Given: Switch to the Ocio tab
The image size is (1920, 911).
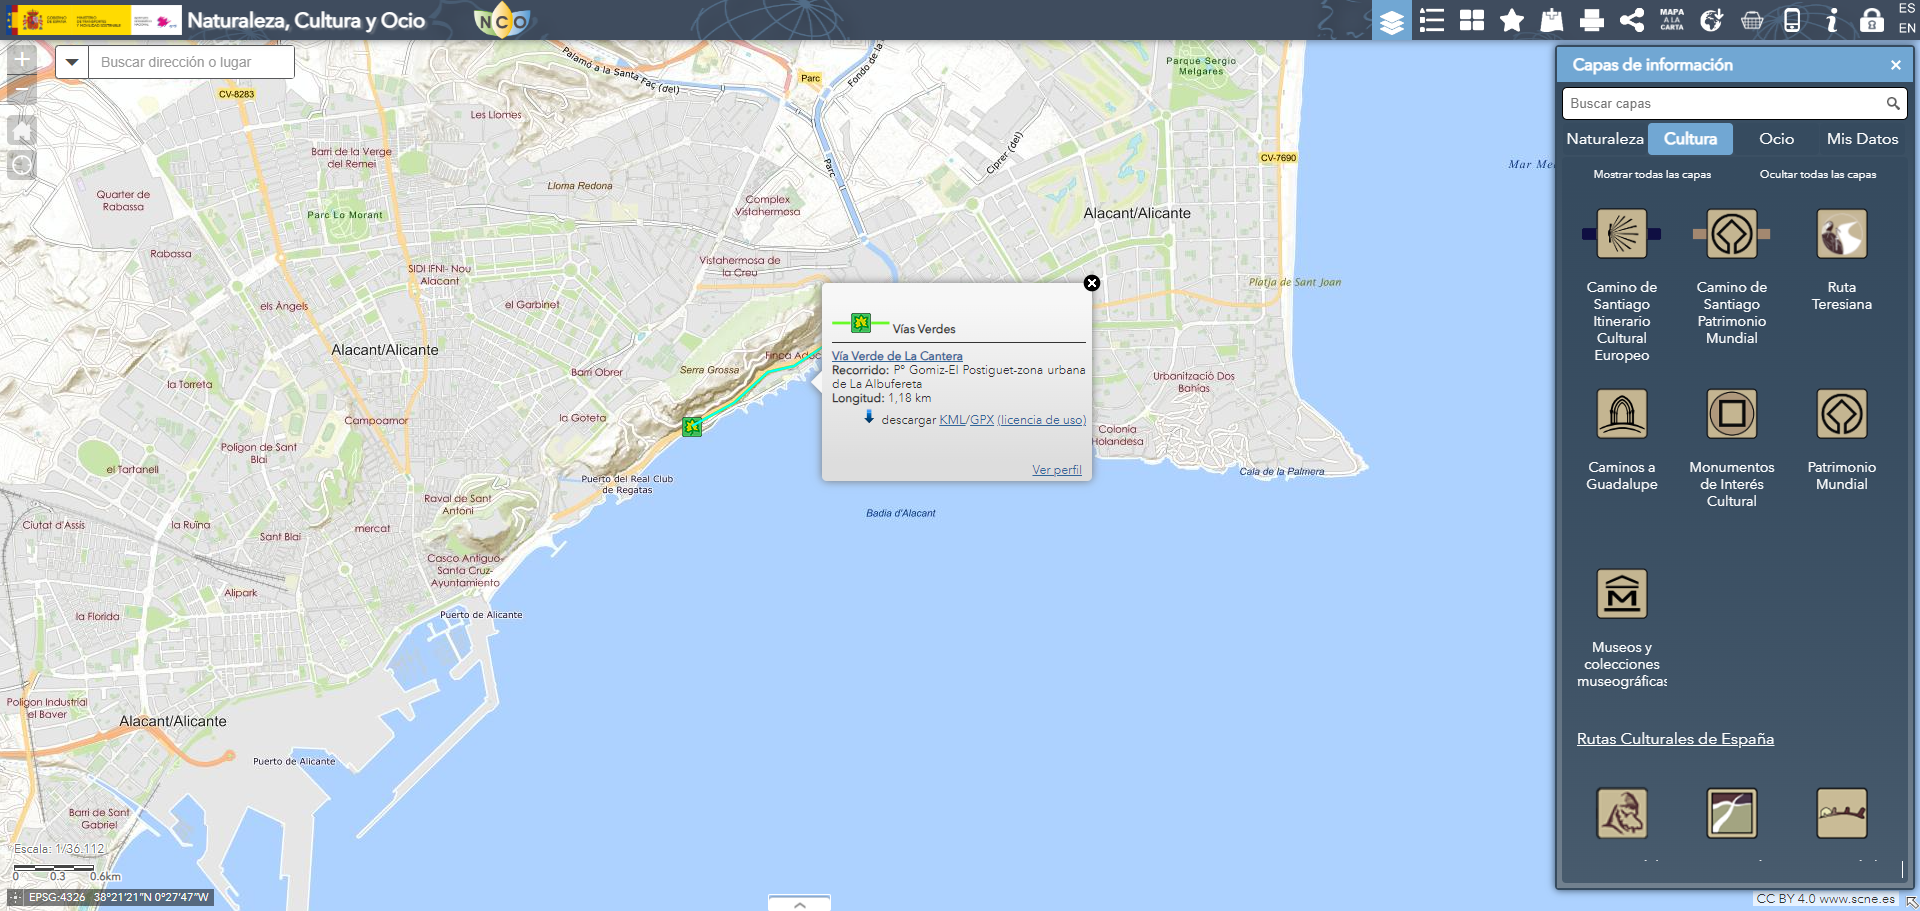Looking at the screenshot, I should coord(1776,139).
